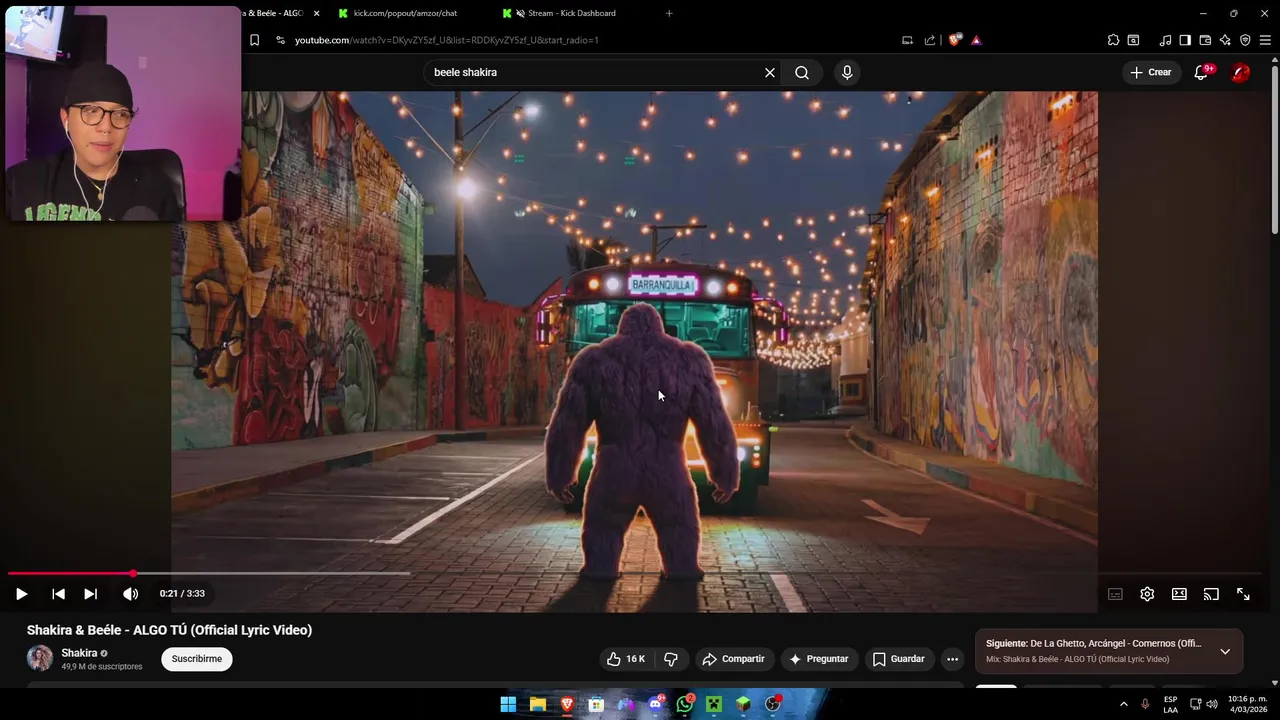The height and width of the screenshot is (720, 1280).
Task: Save video with Guardar button
Action: (x=899, y=659)
